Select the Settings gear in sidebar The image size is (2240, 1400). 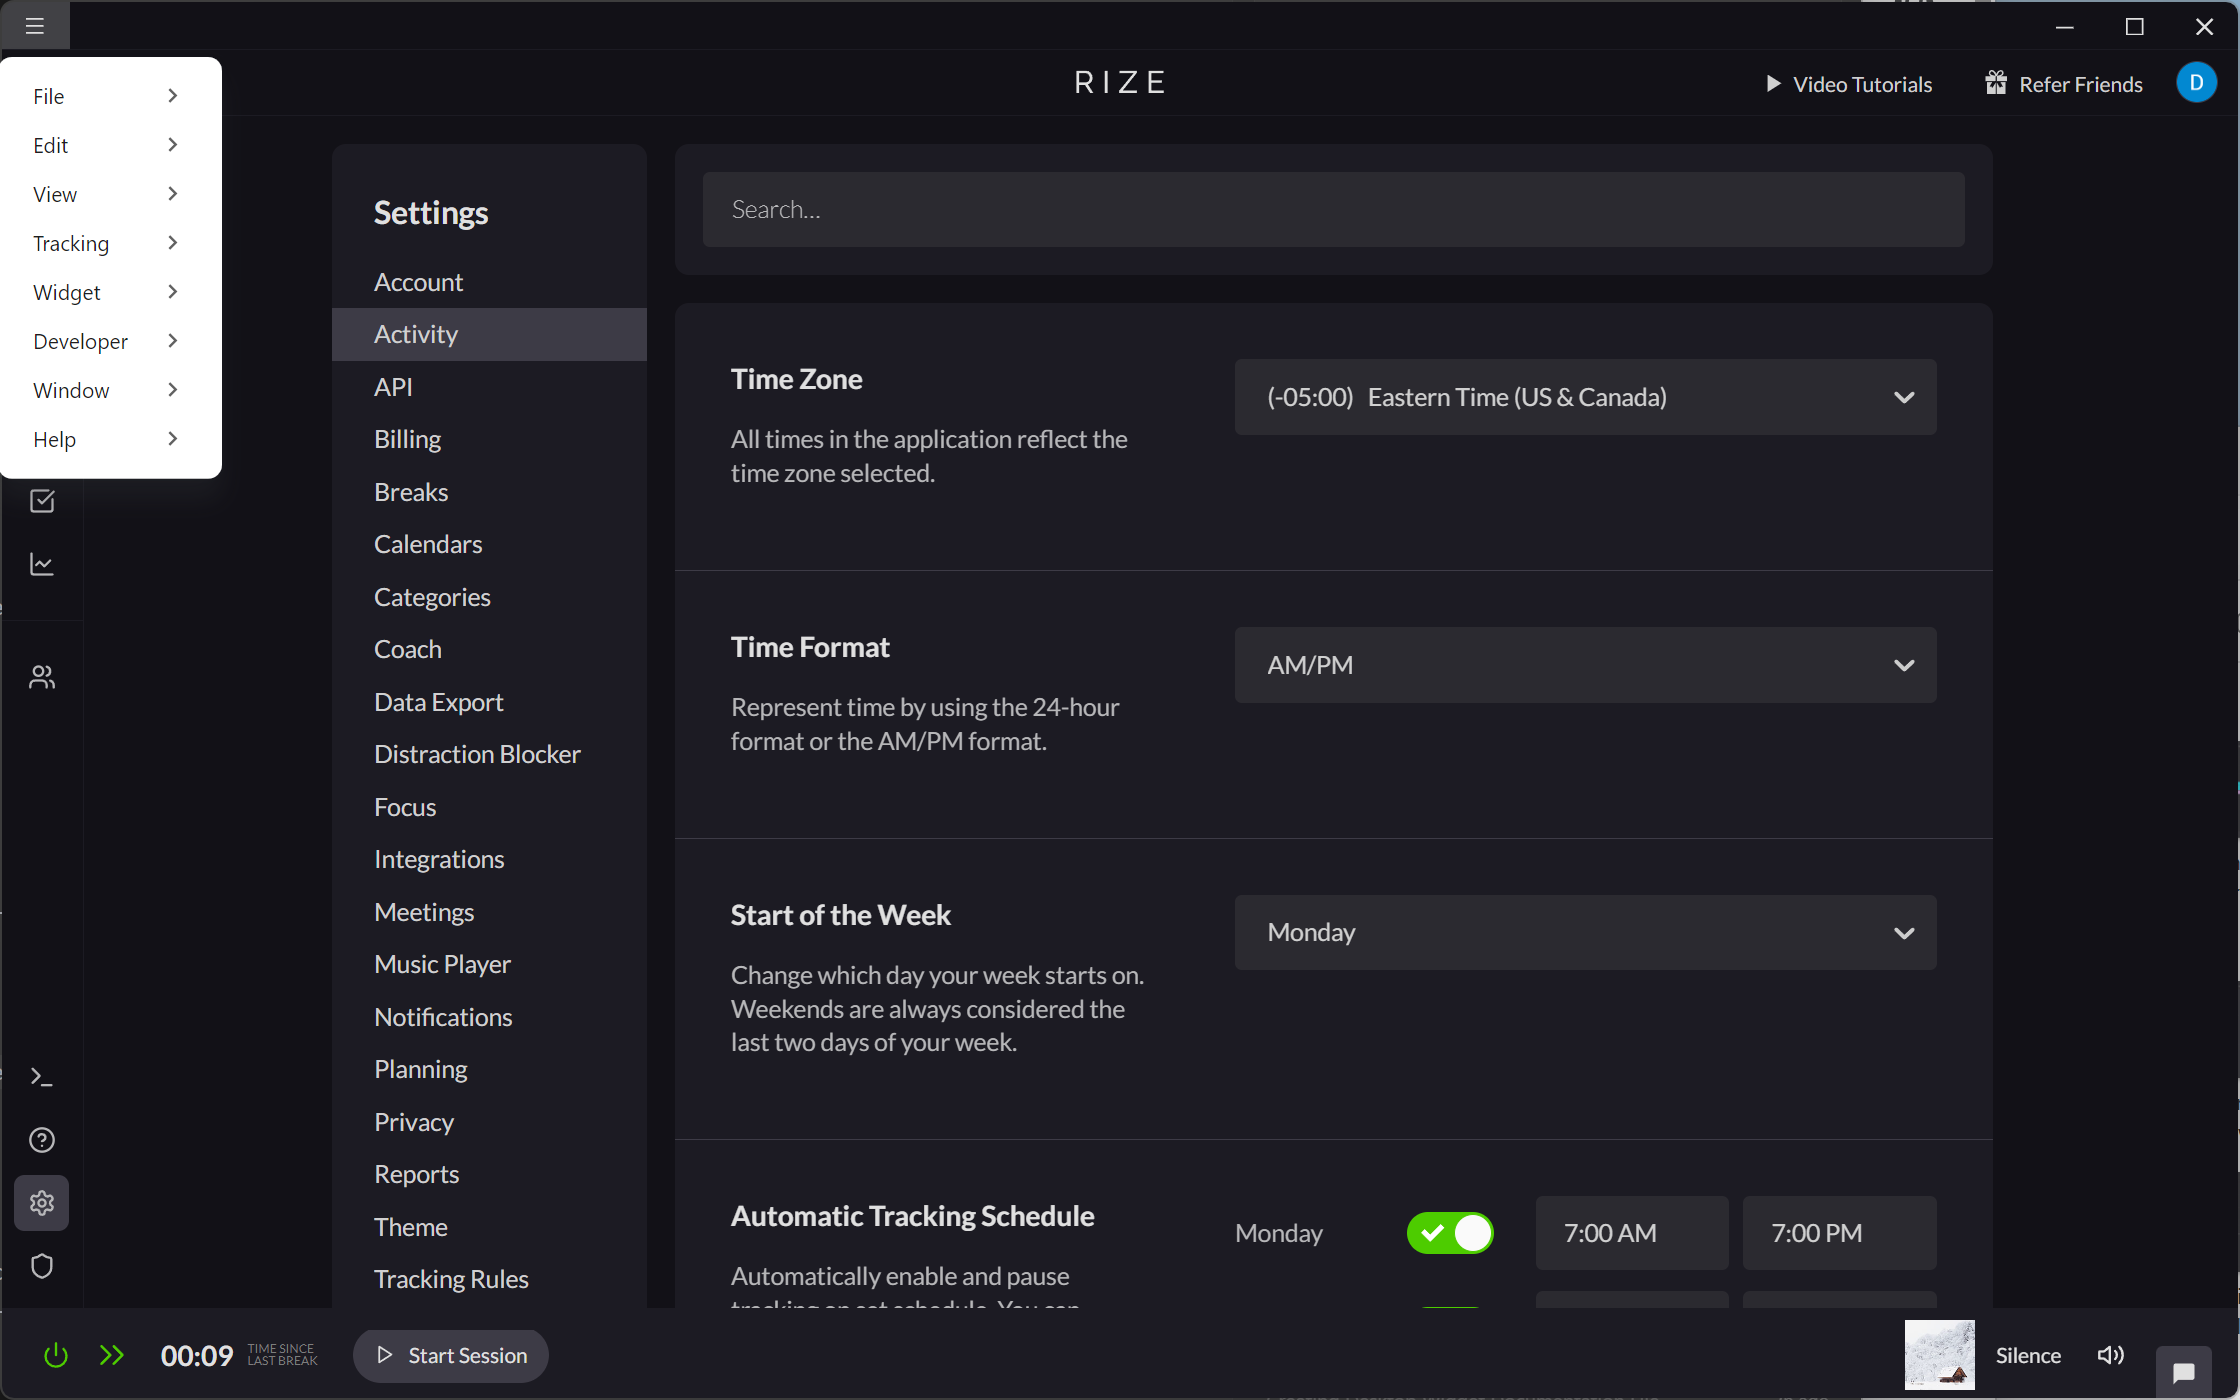tap(42, 1203)
